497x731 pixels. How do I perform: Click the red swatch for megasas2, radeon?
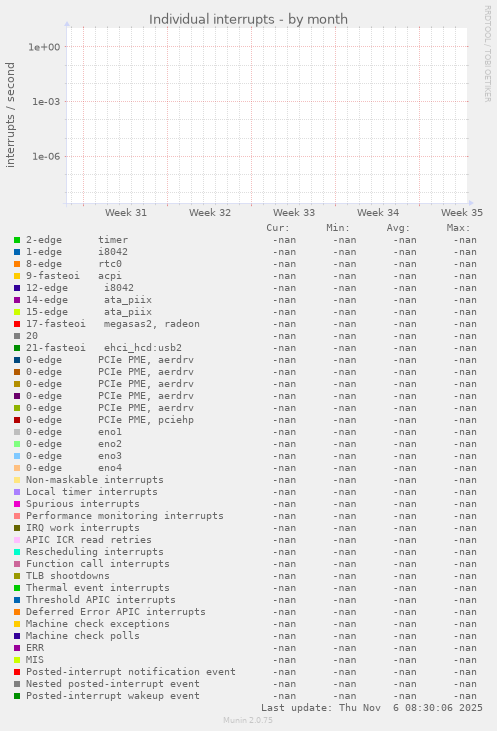tap(17, 324)
